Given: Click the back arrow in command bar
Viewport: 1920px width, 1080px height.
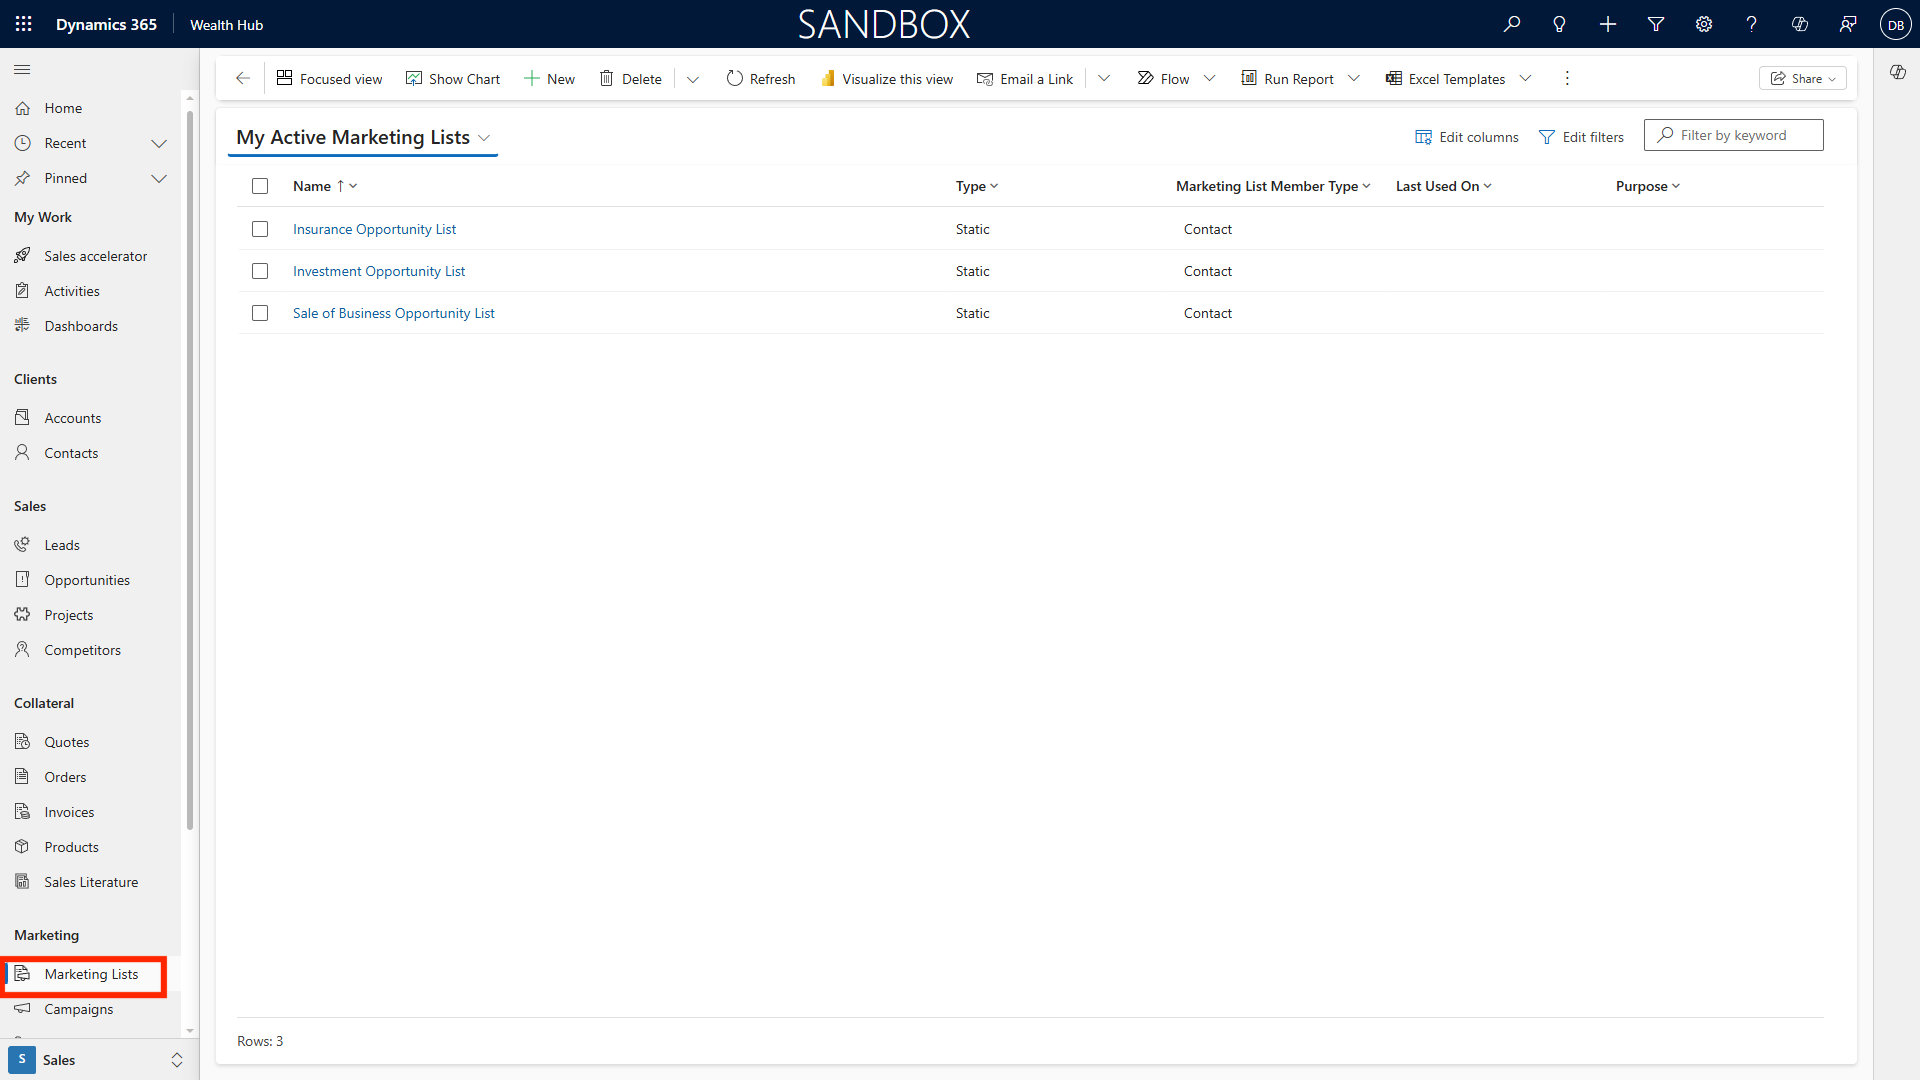Looking at the screenshot, I should 243,78.
